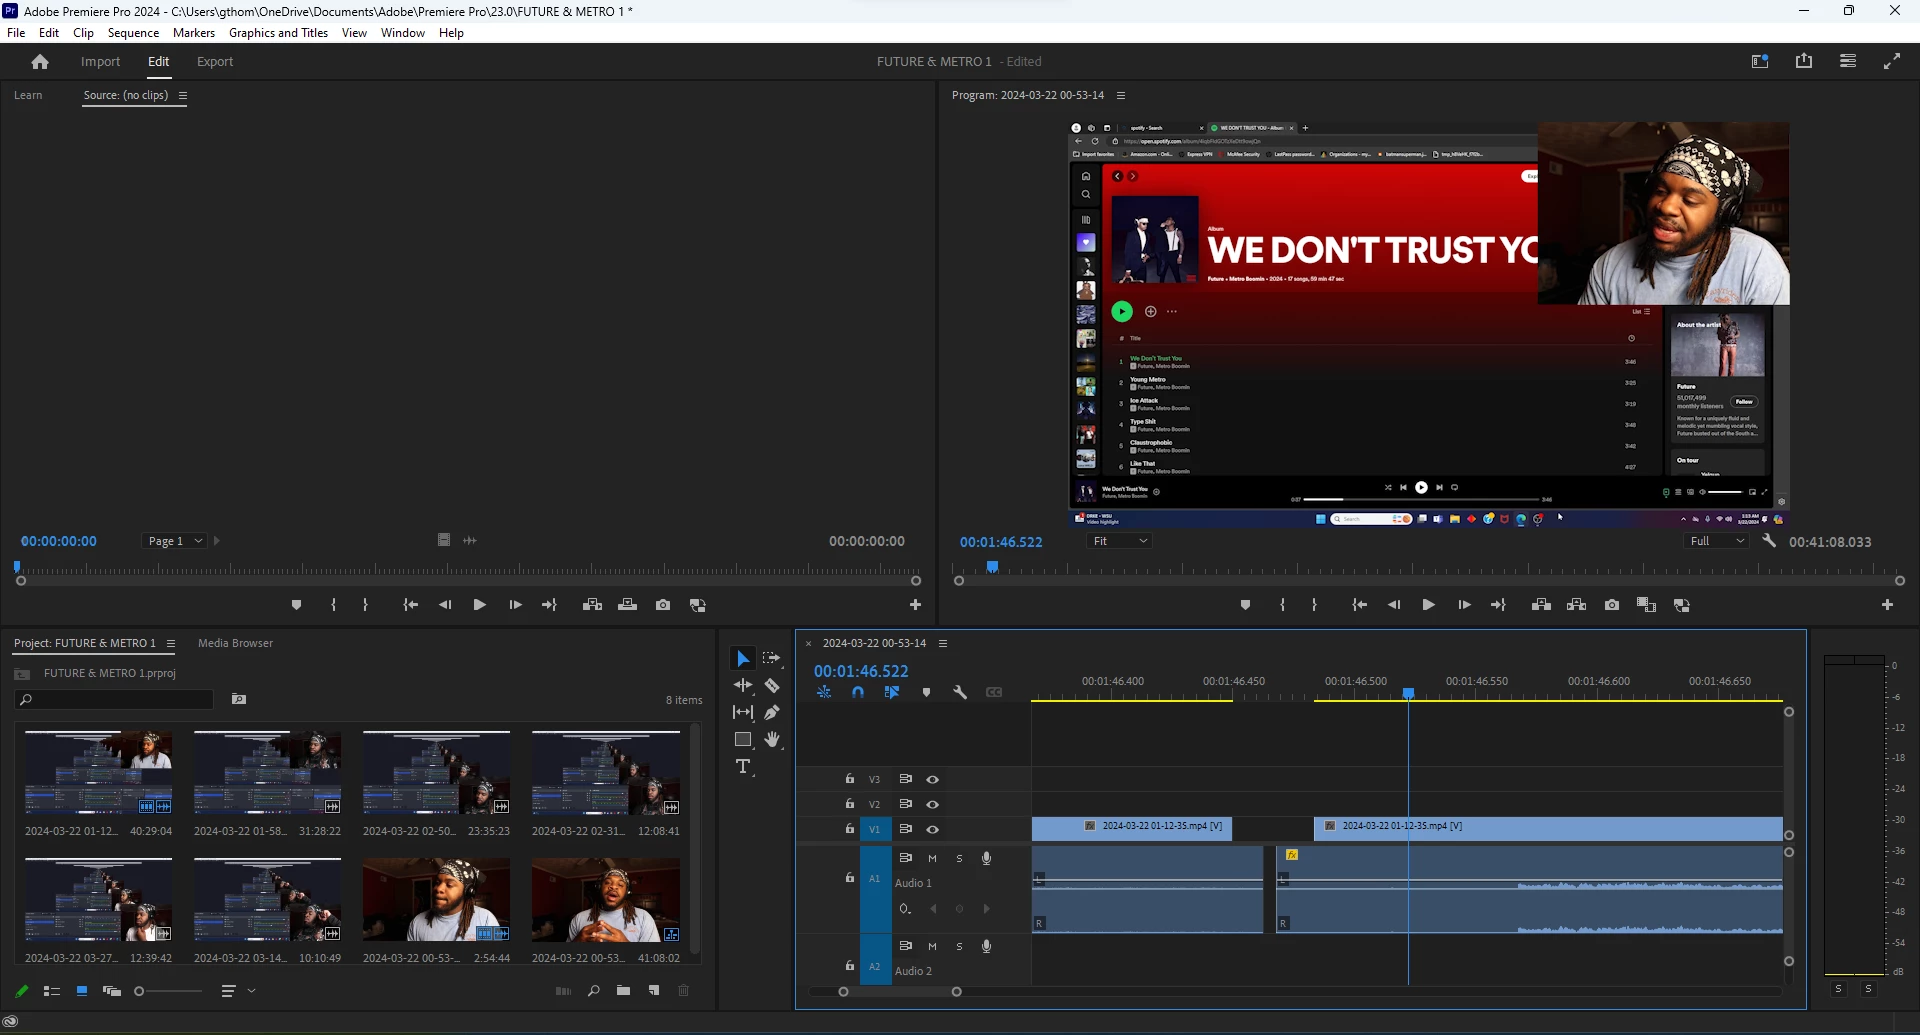Viewport: 1920px width, 1035px height.
Task: Open the Workspaces layout icon
Action: [x=1848, y=61]
